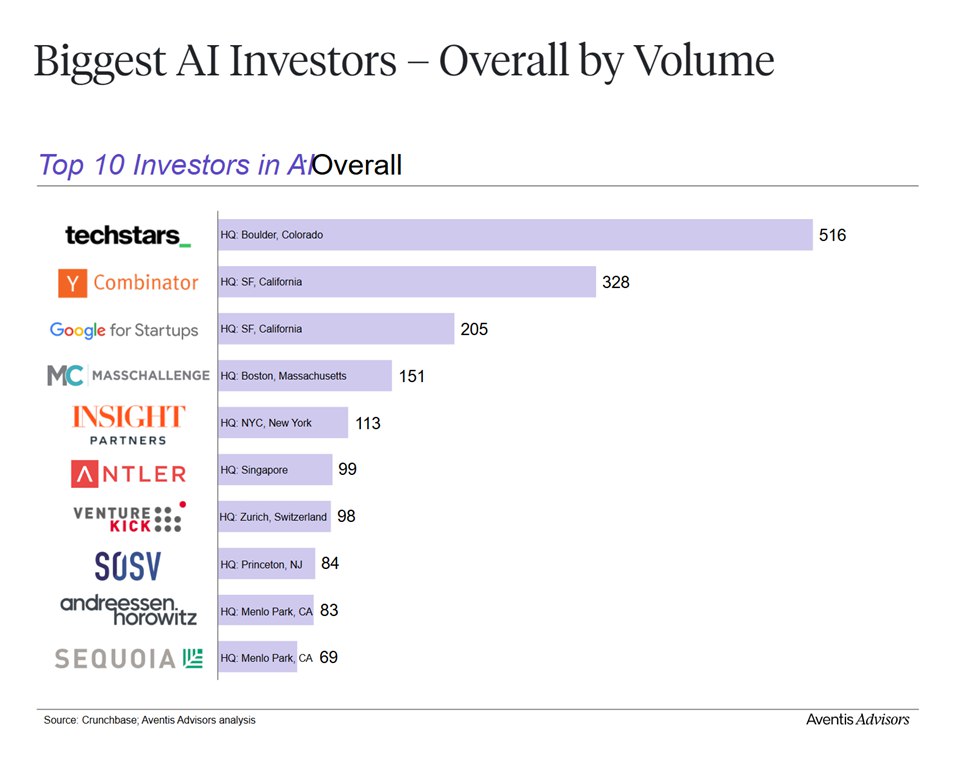Viewport: 975px width, 761px height.
Task: Click the Sequoia logo
Action: (x=128, y=658)
